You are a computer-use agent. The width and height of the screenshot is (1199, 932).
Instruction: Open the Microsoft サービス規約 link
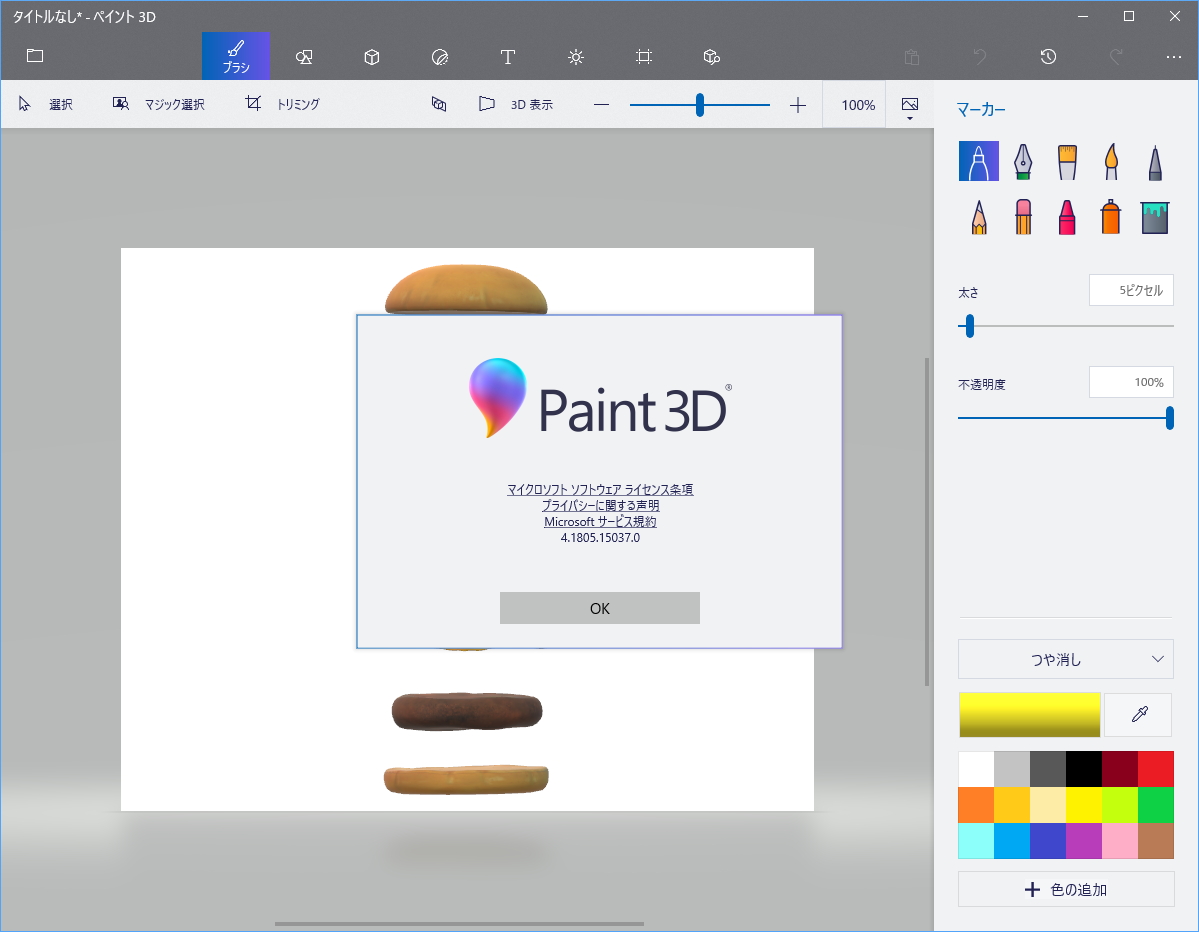click(599, 520)
